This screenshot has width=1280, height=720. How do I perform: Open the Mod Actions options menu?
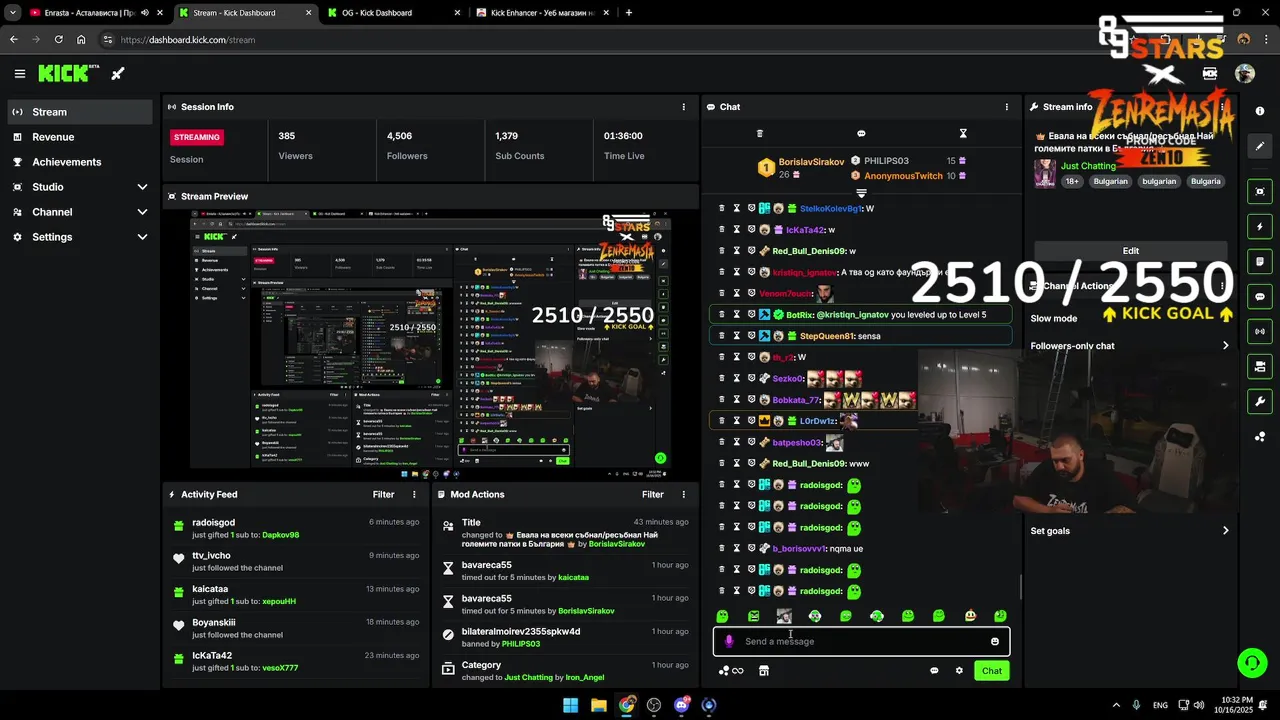pos(684,494)
